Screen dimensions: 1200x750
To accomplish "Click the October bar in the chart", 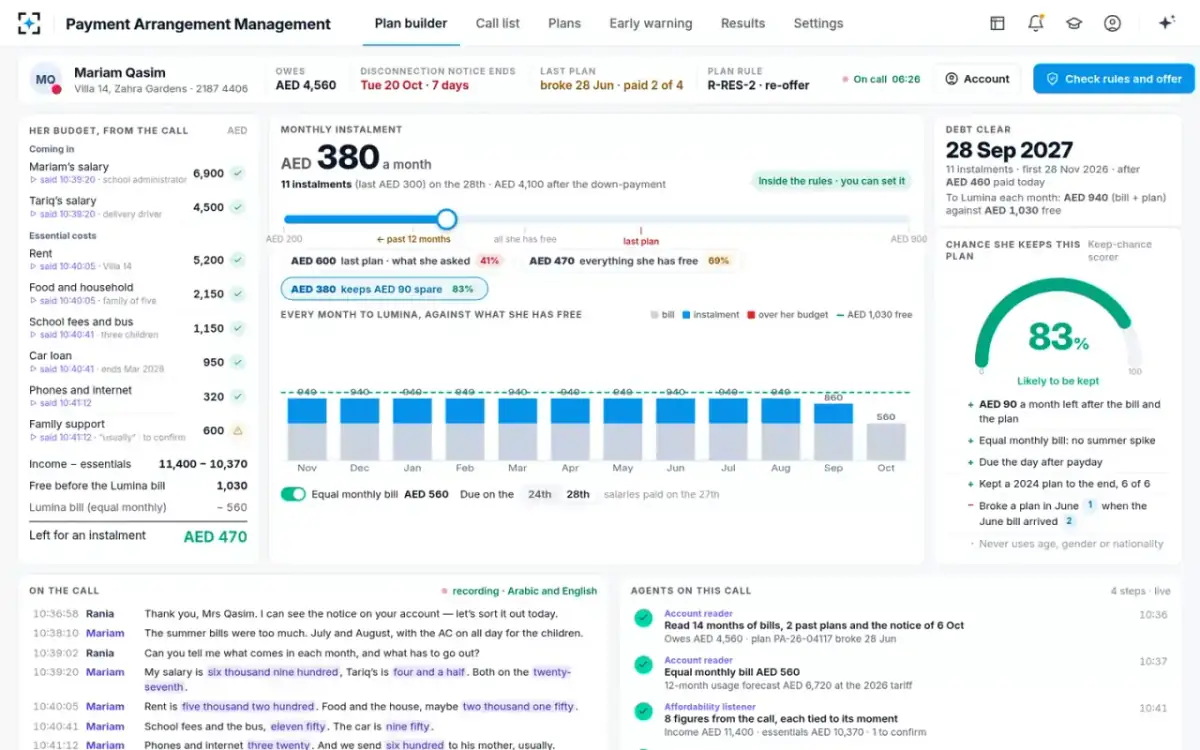I will pyautogui.click(x=886, y=442).
